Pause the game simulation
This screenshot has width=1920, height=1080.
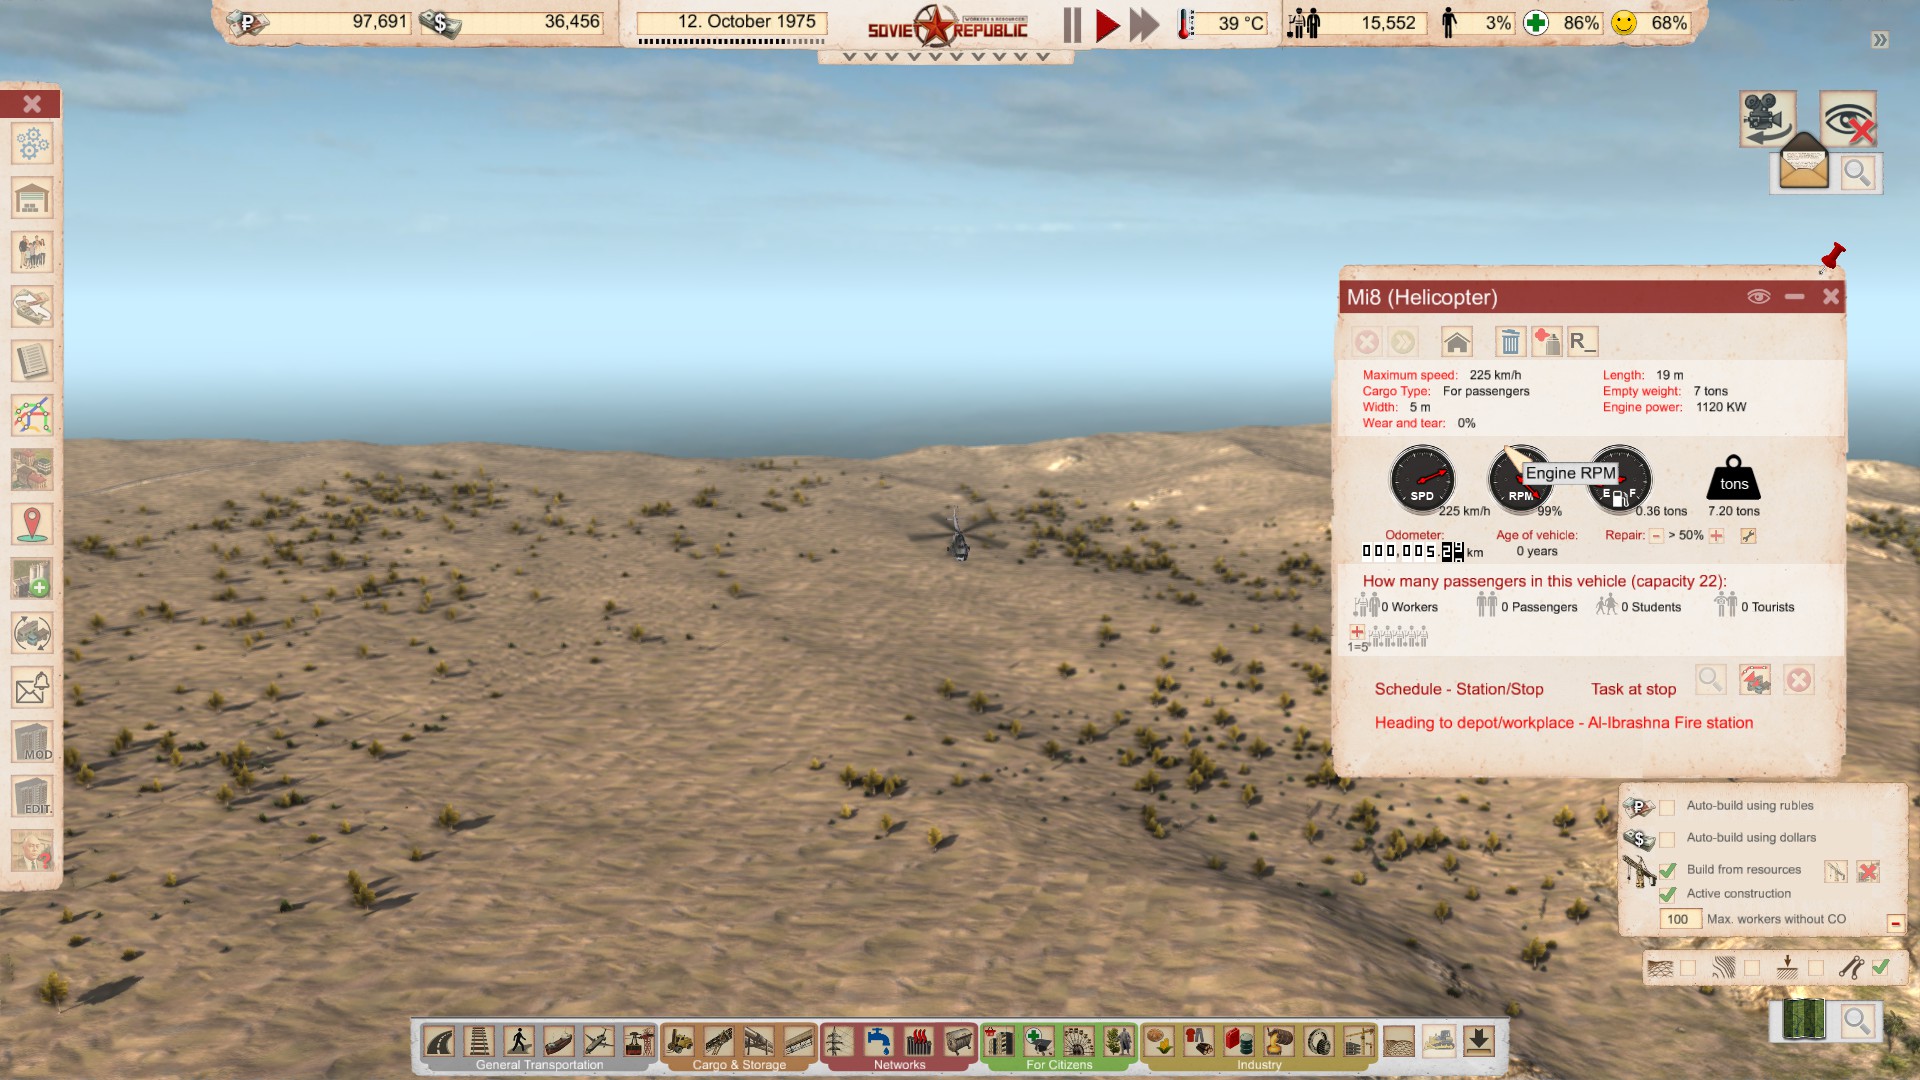click(x=1072, y=25)
